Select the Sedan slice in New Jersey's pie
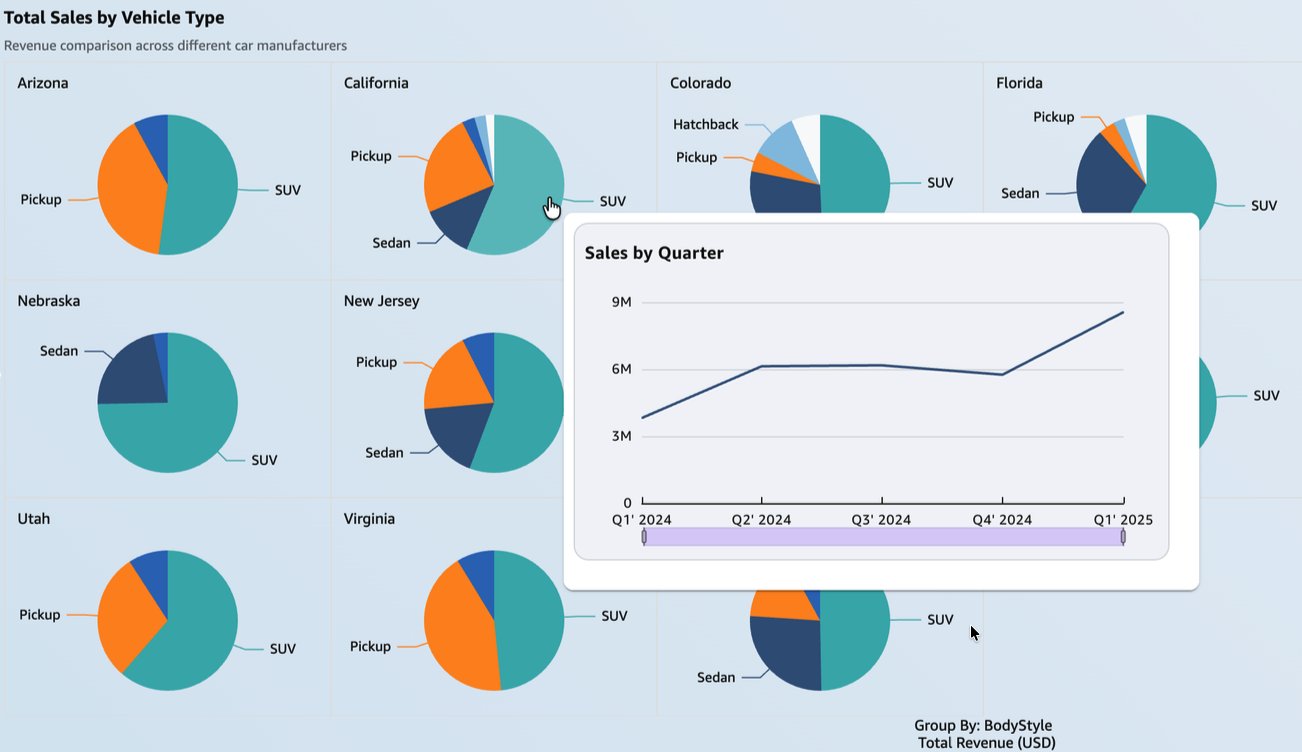Screen dimensions: 1302x752 click(455, 435)
